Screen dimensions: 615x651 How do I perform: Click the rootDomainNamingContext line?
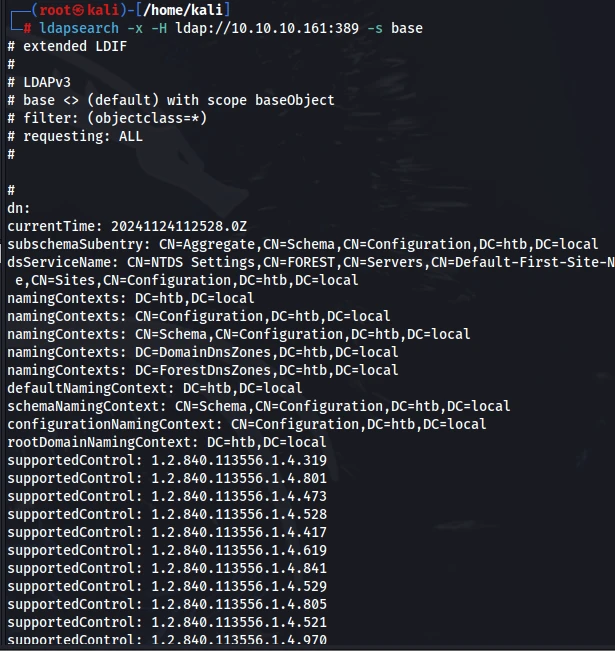pyautogui.click(x=167, y=442)
